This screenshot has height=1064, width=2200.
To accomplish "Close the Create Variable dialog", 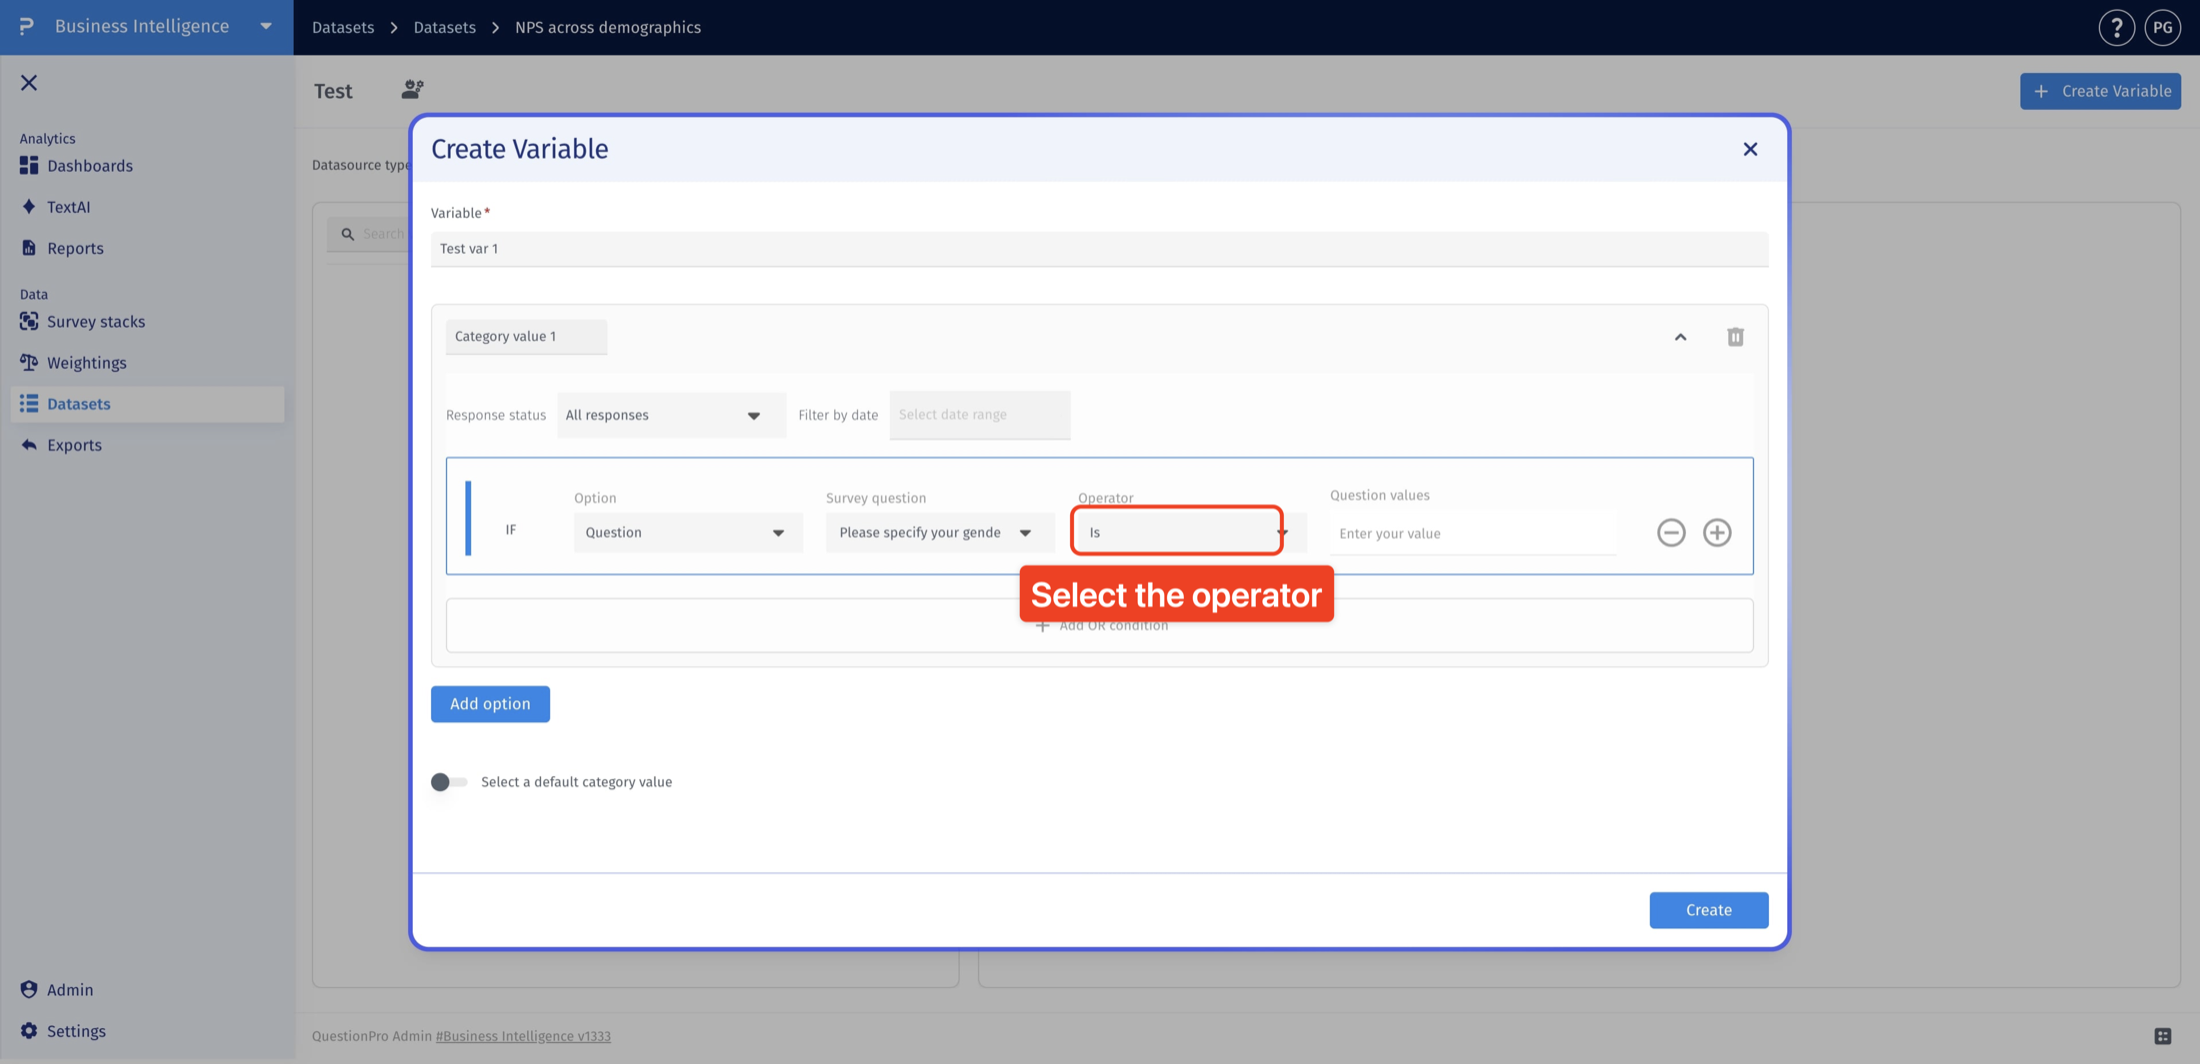I will [x=1750, y=149].
